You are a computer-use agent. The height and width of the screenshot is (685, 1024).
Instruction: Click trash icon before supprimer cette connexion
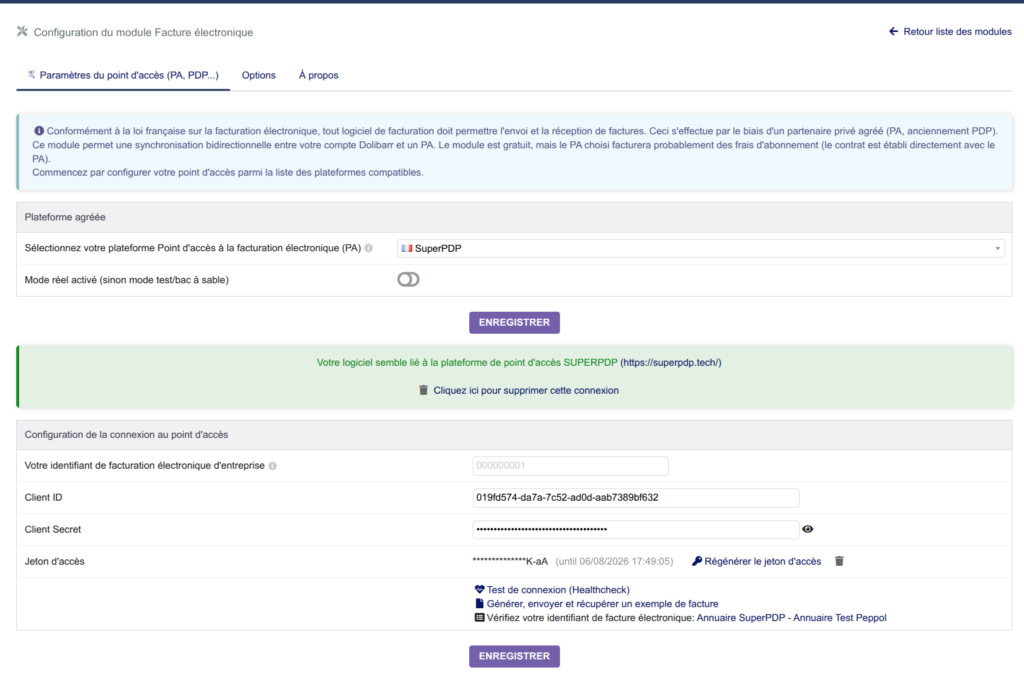[x=423, y=390]
